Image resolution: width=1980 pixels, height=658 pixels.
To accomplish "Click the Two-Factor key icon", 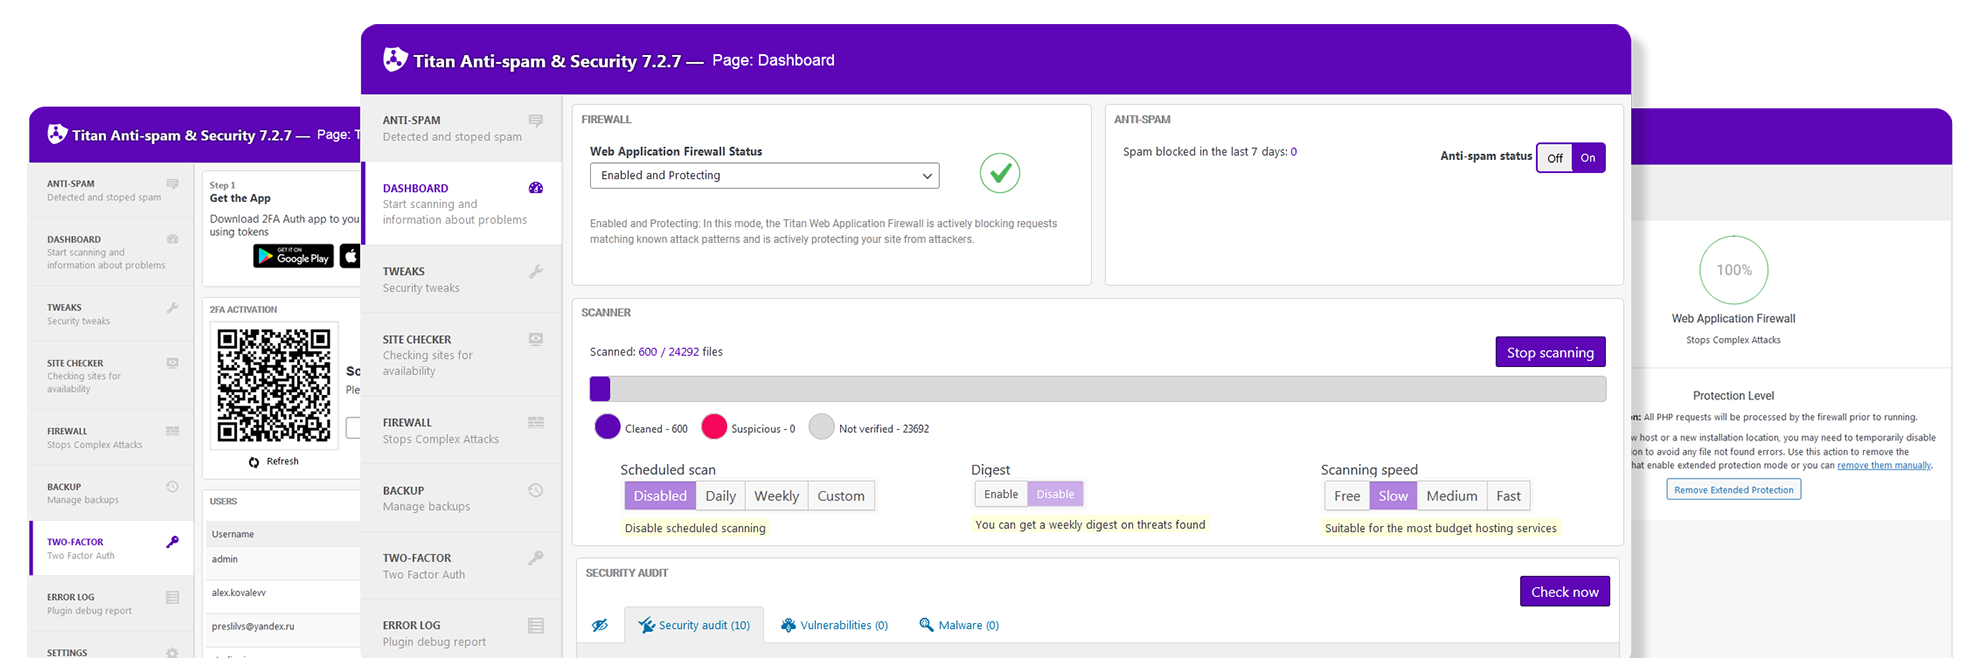I will pos(535,558).
